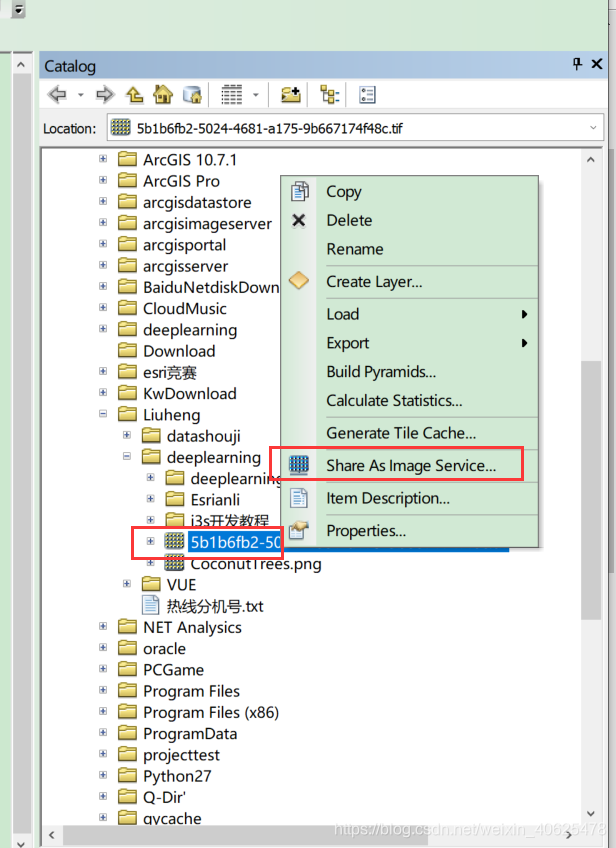Select Calculate Statistics... menu entry

409,401
